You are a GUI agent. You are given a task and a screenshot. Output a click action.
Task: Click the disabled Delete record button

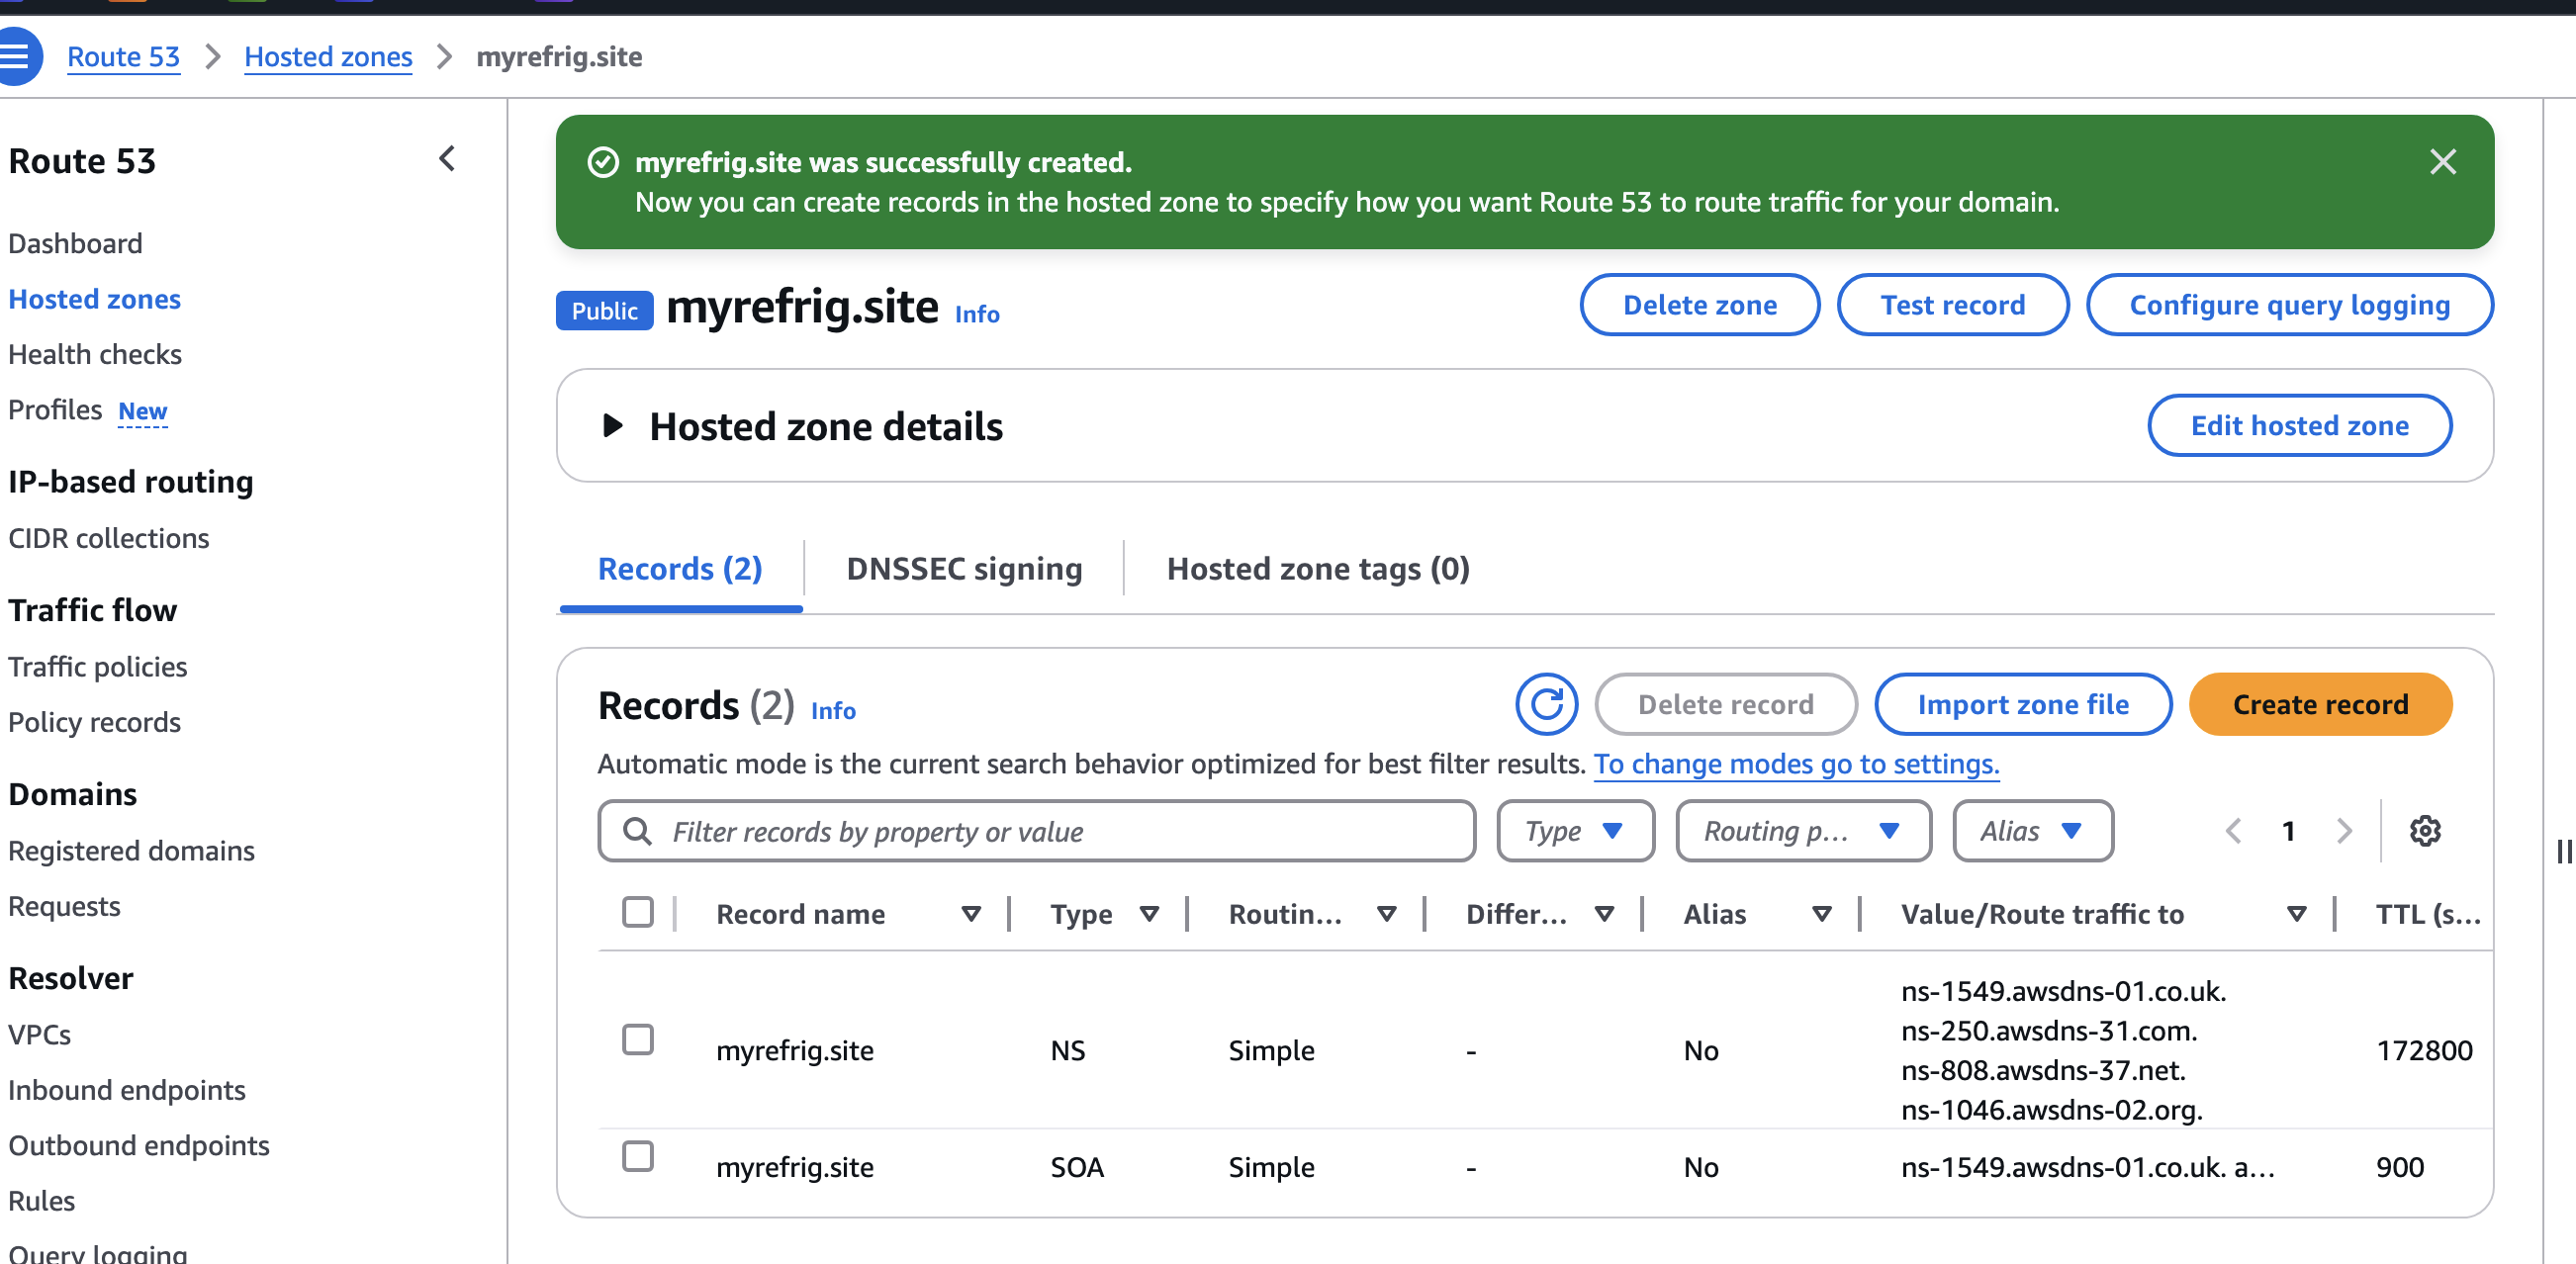click(x=1725, y=704)
